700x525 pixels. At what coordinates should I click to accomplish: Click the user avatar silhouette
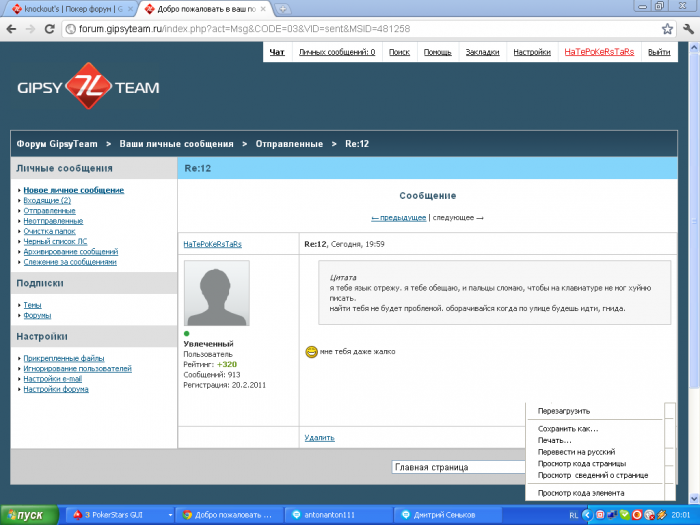tap(217, 293)
